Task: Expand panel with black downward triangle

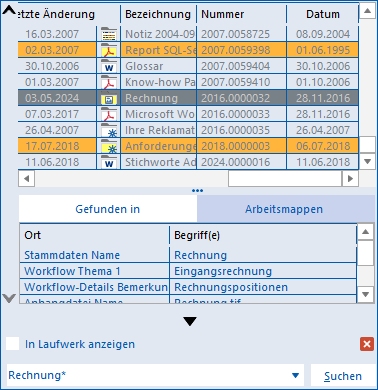Action: (x=190, y=321)
